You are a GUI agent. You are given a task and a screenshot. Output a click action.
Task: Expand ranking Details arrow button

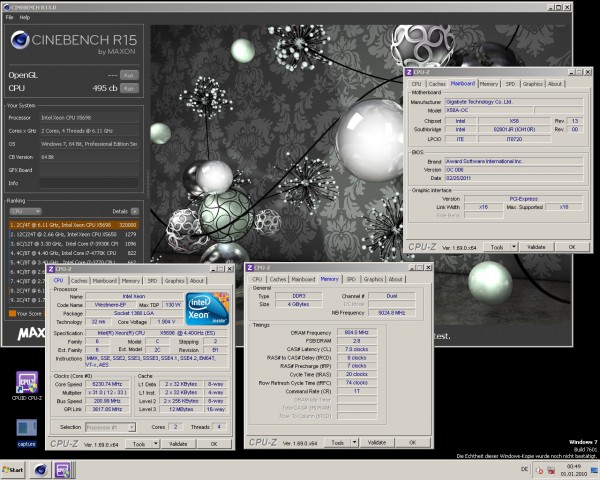pyautogui.click(x=135, y=211)
